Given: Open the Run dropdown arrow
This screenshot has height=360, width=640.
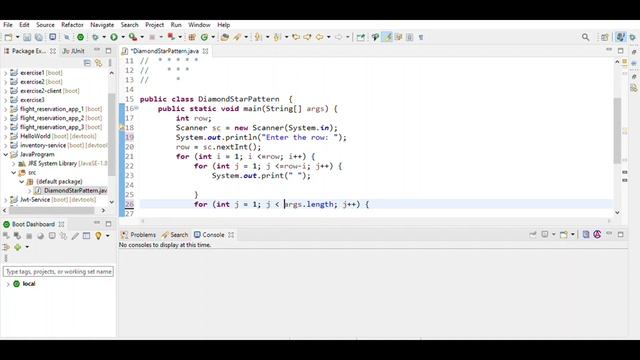Looking at the screenshot, I should (122, 37).
